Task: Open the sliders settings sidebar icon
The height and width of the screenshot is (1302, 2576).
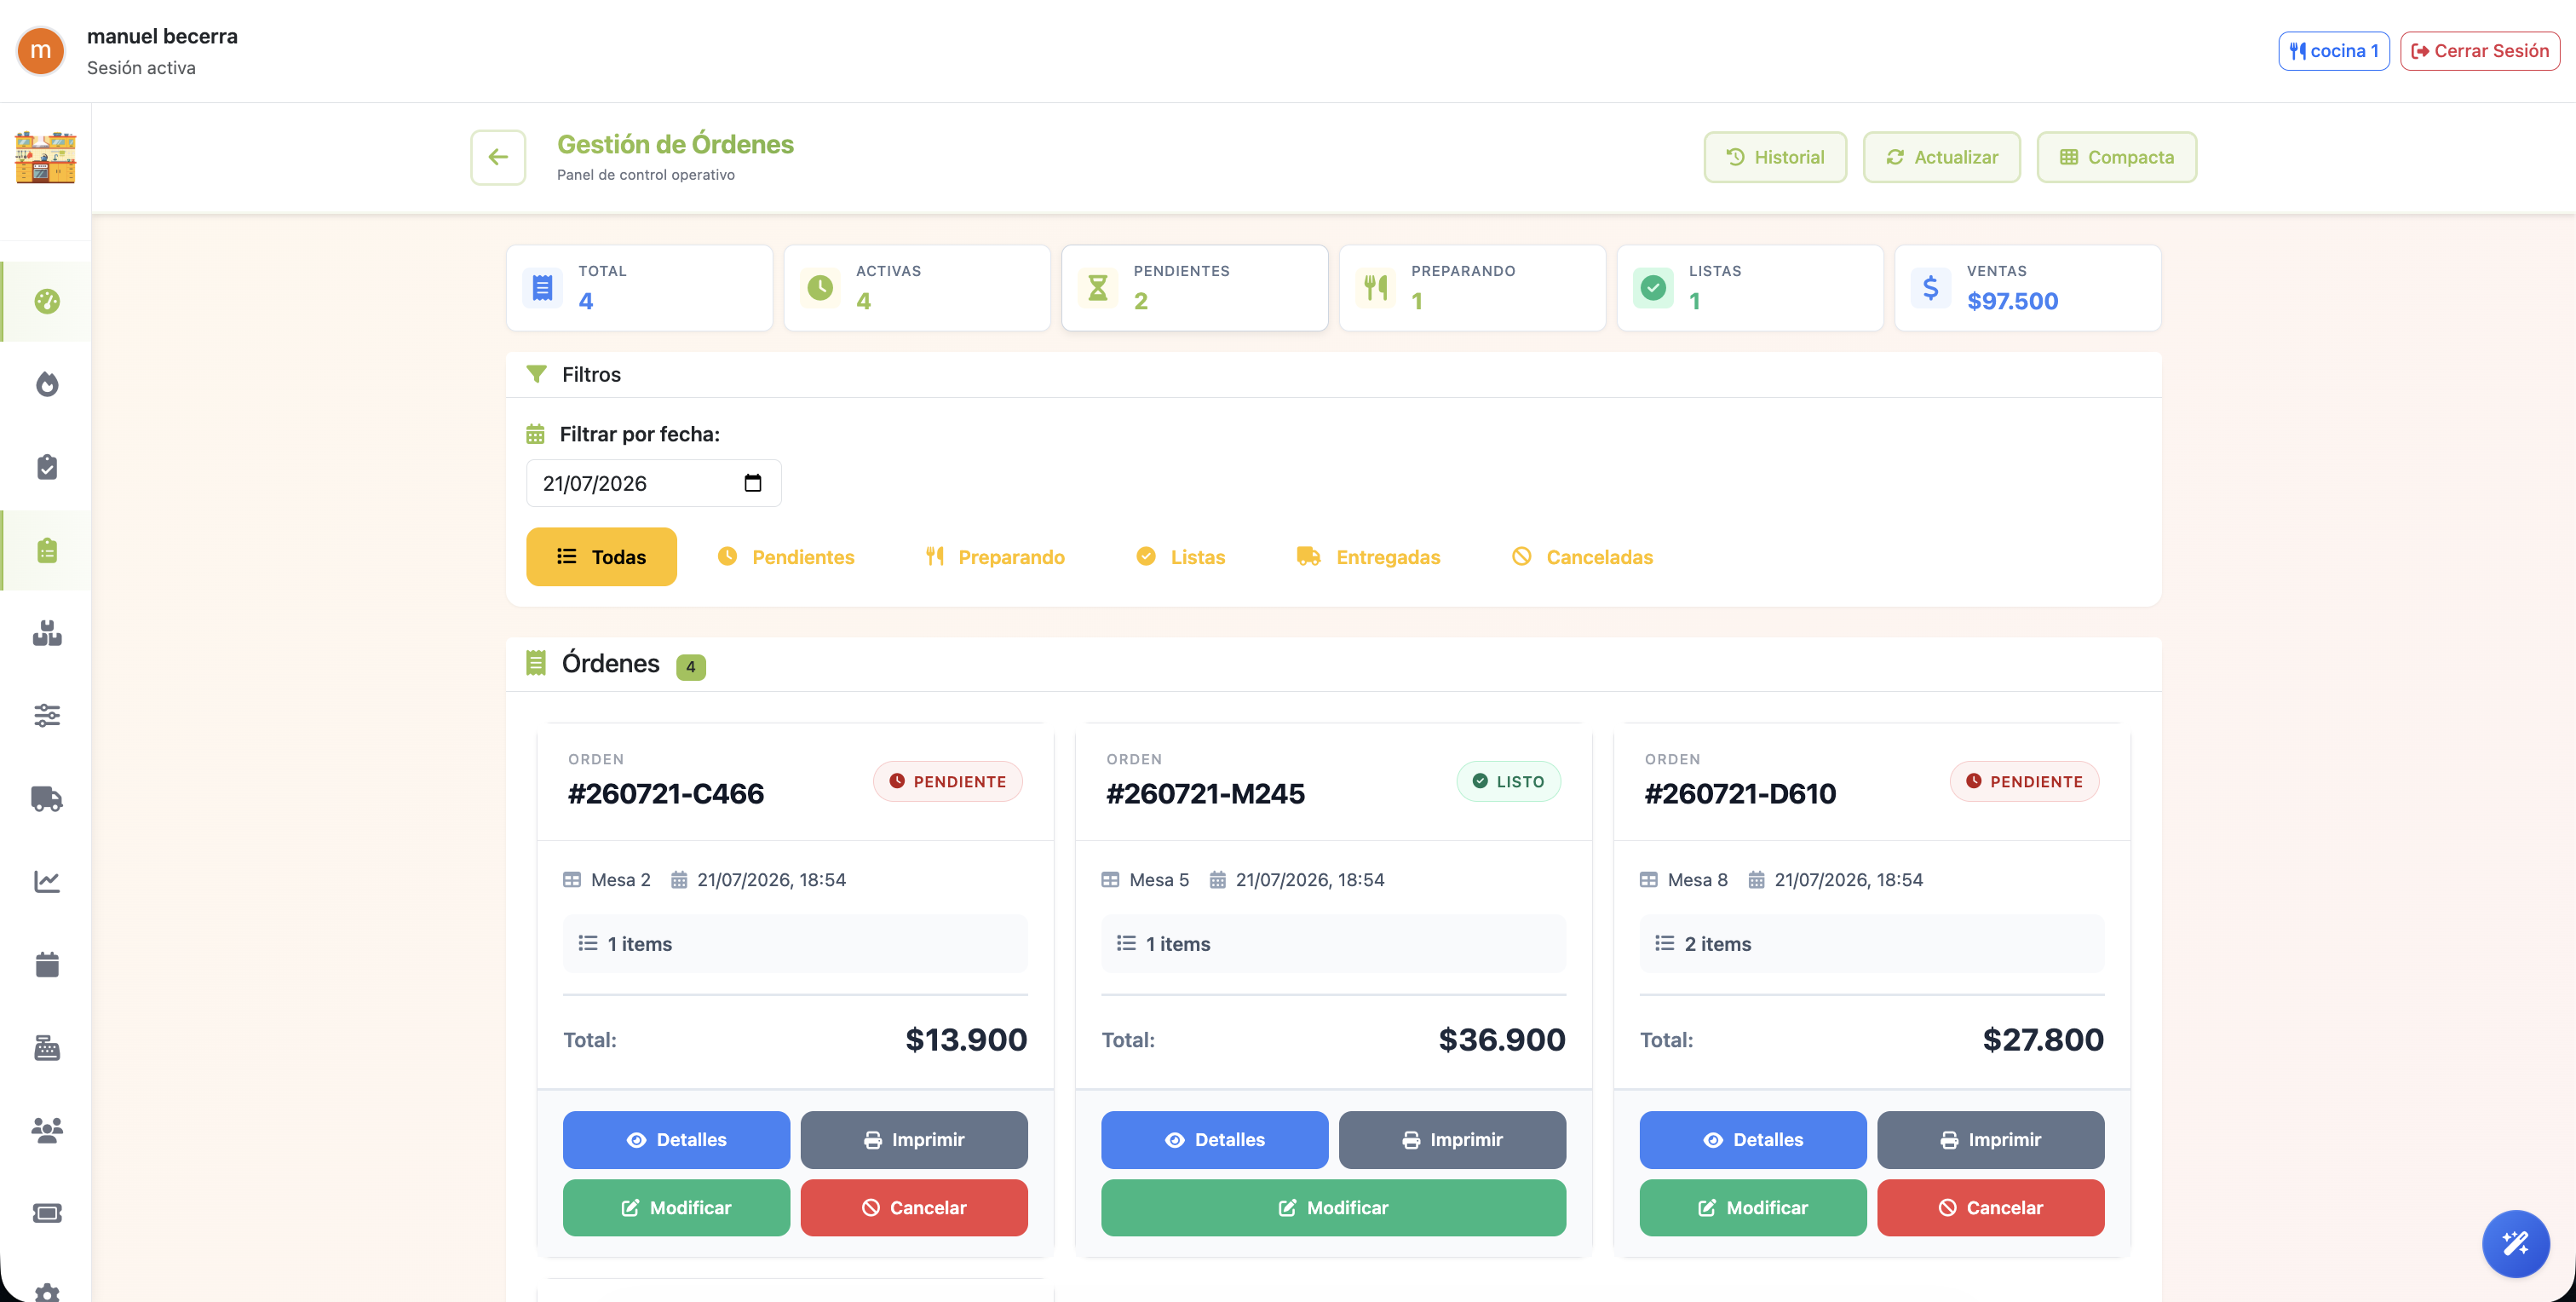Action: coord(47,715)
